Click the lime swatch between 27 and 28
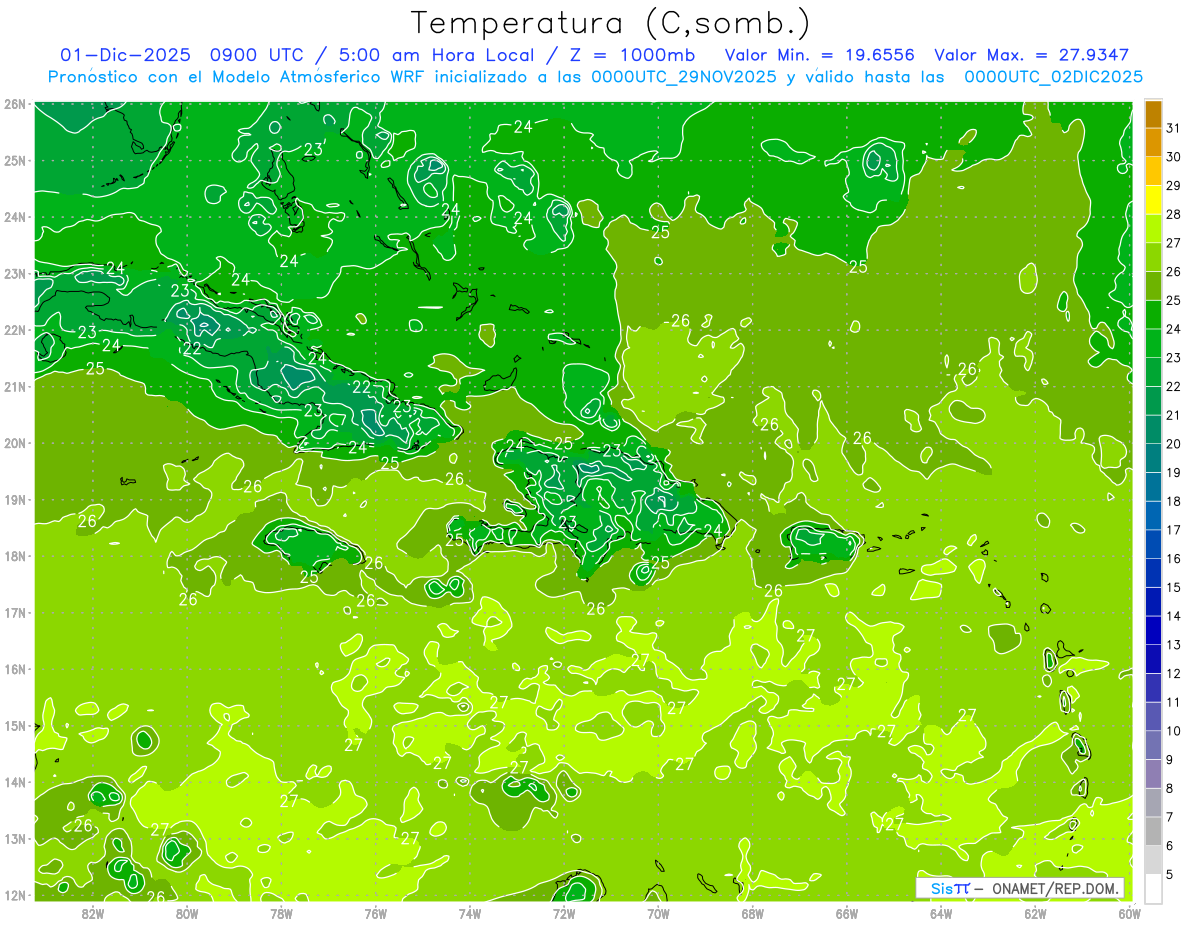The height and width of the screenshot is (927, 1200). [1153, 229]
